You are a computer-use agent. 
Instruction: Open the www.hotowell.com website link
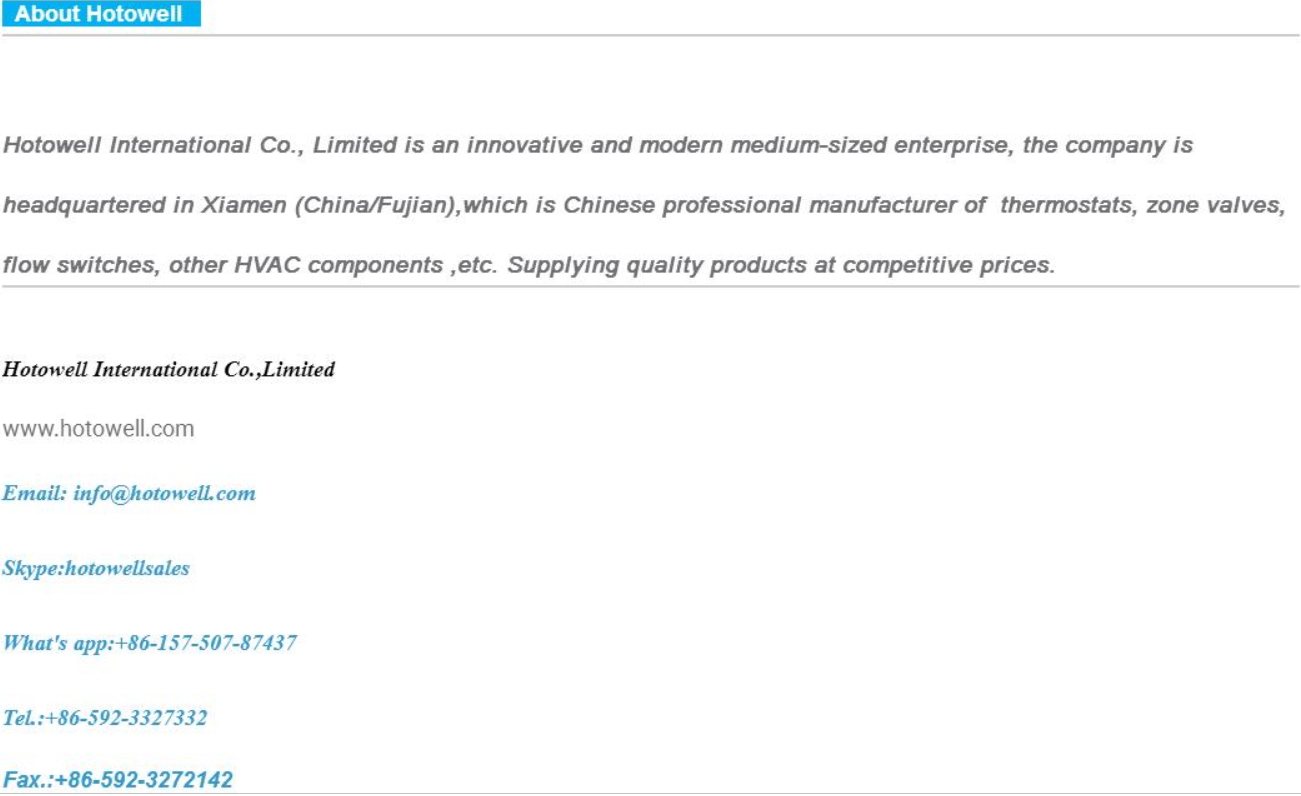[x=98, y=429]
